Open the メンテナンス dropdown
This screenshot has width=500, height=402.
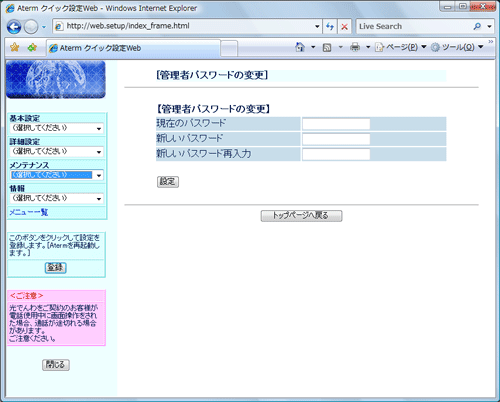coord(56,175)
